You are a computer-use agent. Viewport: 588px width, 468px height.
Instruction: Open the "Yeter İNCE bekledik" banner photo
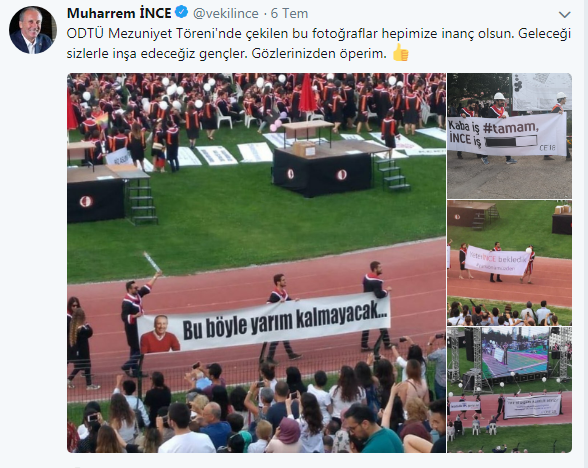coord(510,263)
